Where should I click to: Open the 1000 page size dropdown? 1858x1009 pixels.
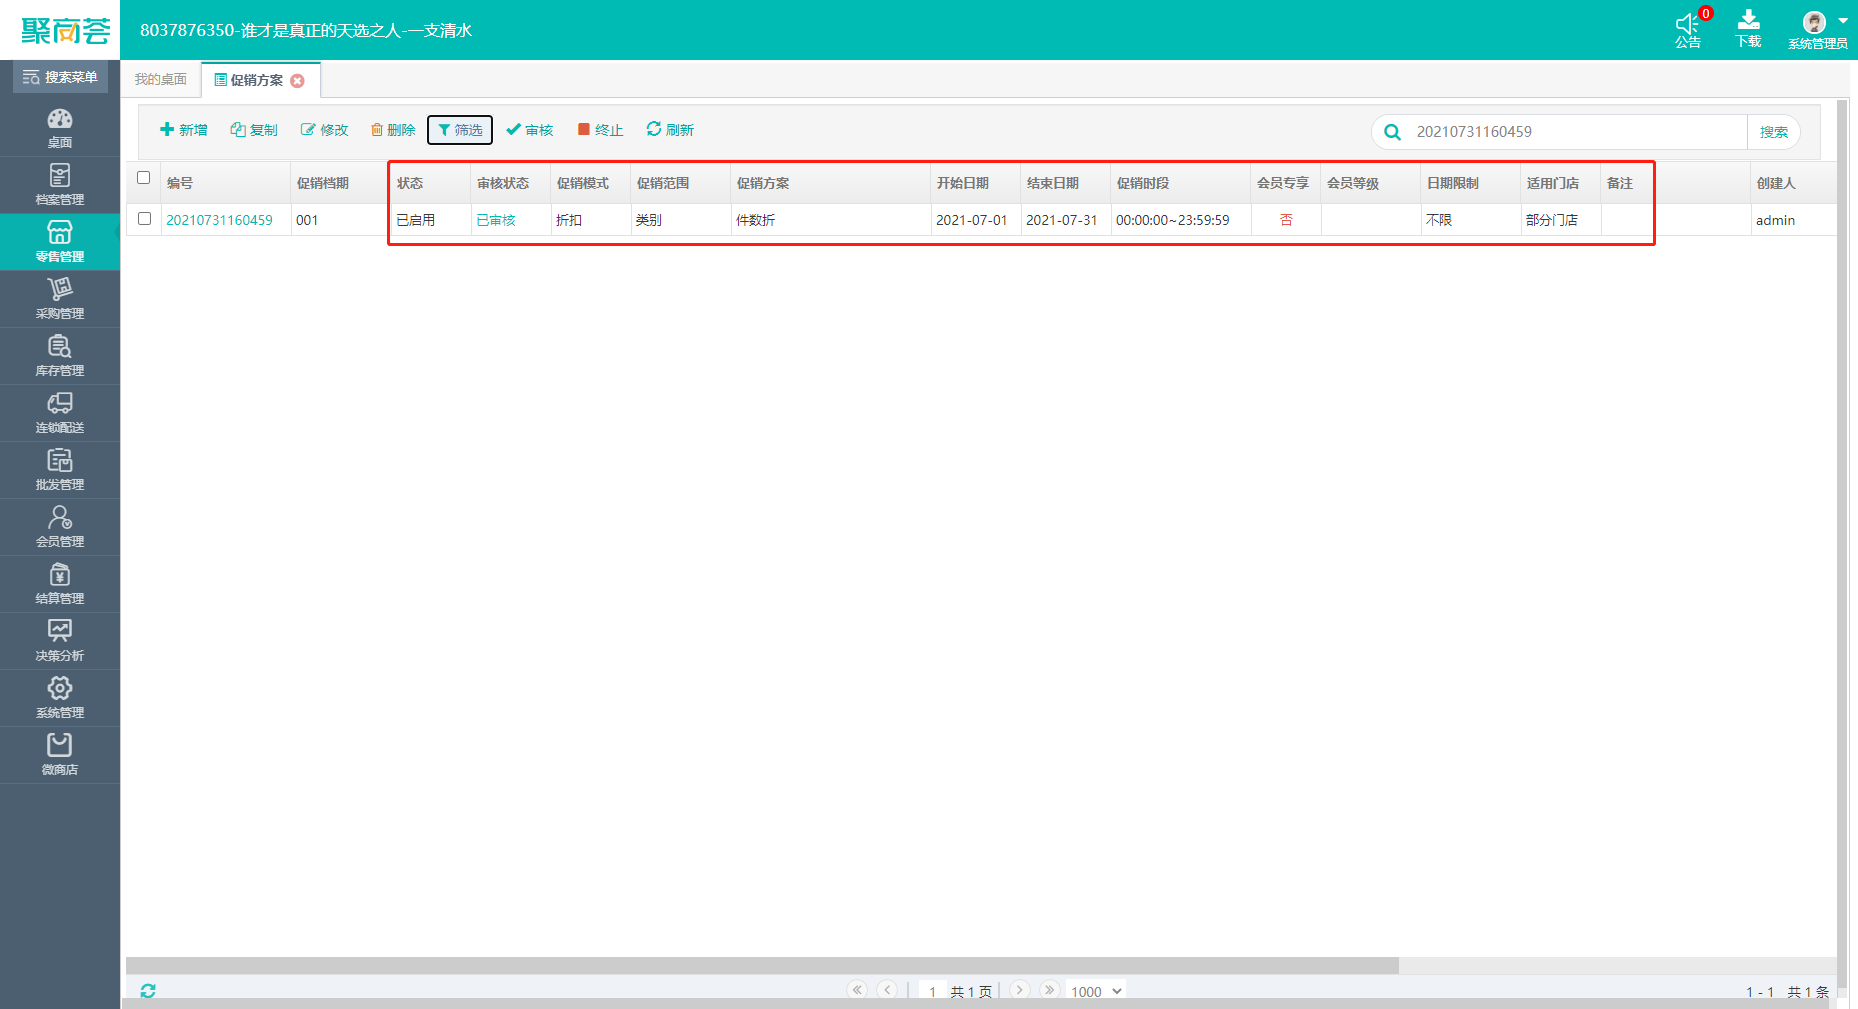coord(1096,991)
